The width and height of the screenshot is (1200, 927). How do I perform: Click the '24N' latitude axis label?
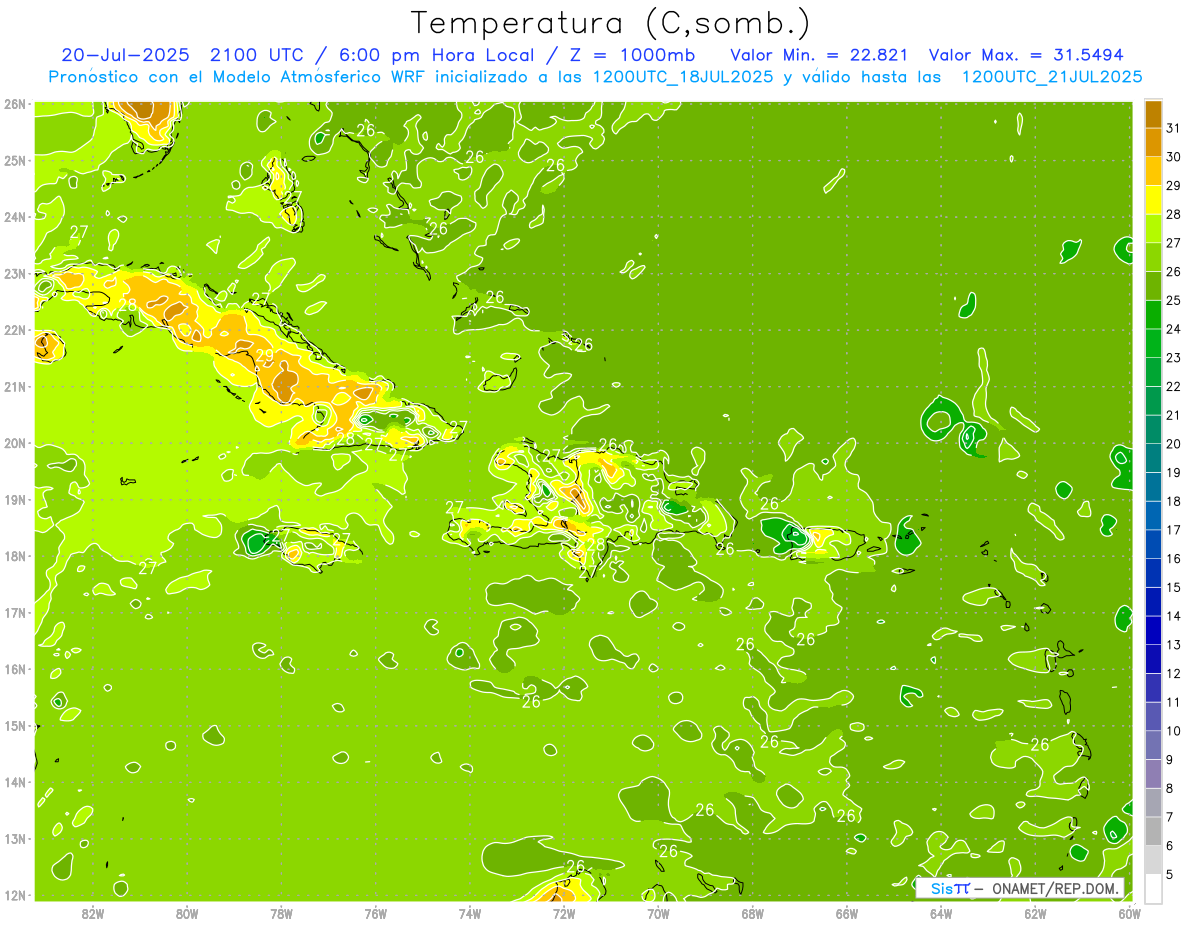click(15, 216)
